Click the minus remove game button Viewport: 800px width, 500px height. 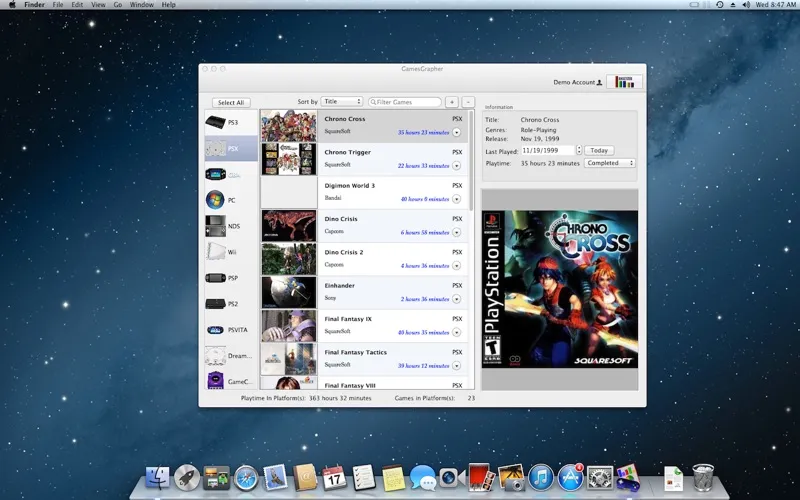(468, 102)
